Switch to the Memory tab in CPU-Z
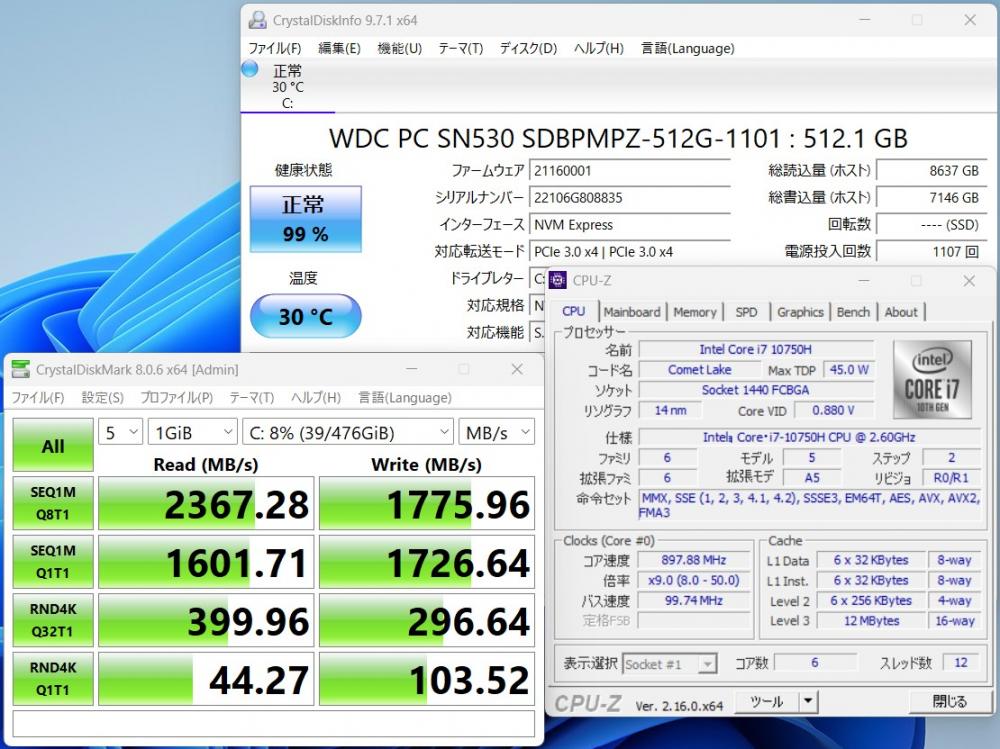Viewport: 1000px width, 749px height. pyautogui.click(x=695, y=312)
